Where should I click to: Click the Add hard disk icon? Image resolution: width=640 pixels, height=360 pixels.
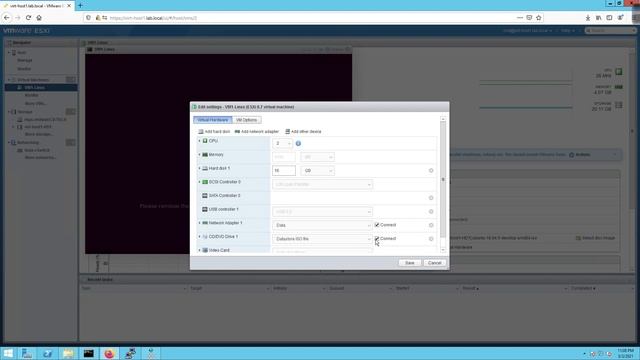(200, 131)
